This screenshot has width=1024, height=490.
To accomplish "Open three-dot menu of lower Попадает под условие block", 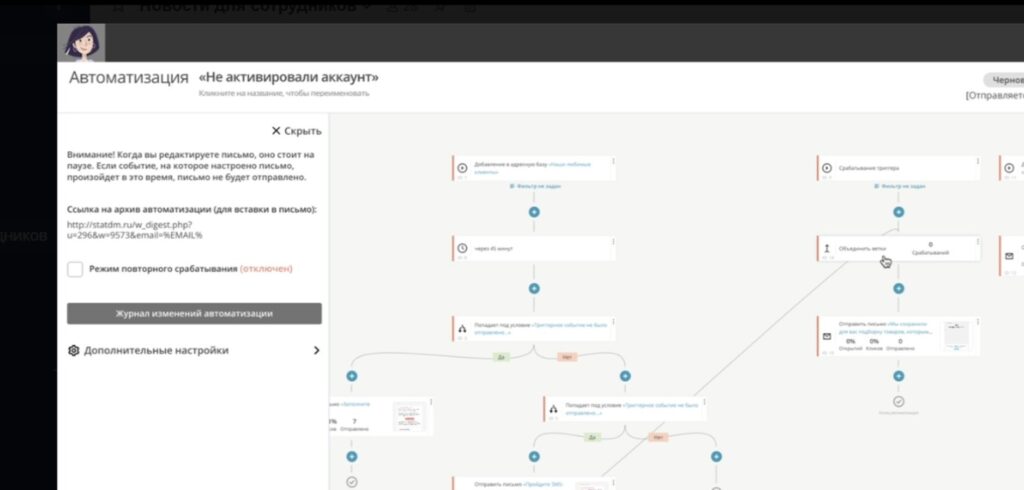I will pos(704,402).
